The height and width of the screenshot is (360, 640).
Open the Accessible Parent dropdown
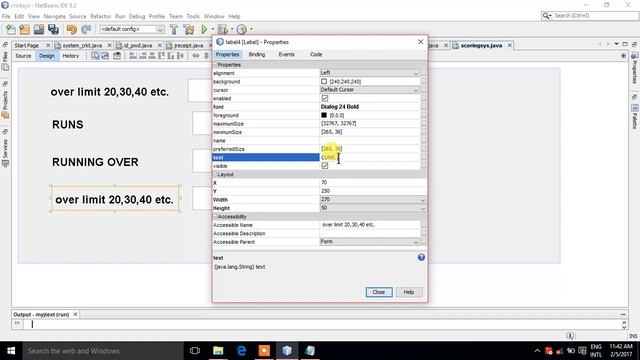pos(416,242)
